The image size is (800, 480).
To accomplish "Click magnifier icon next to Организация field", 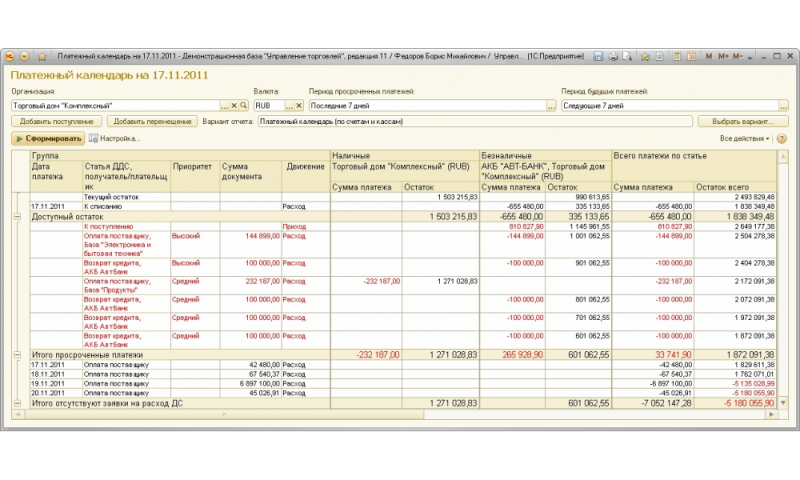I will (243, 105).
